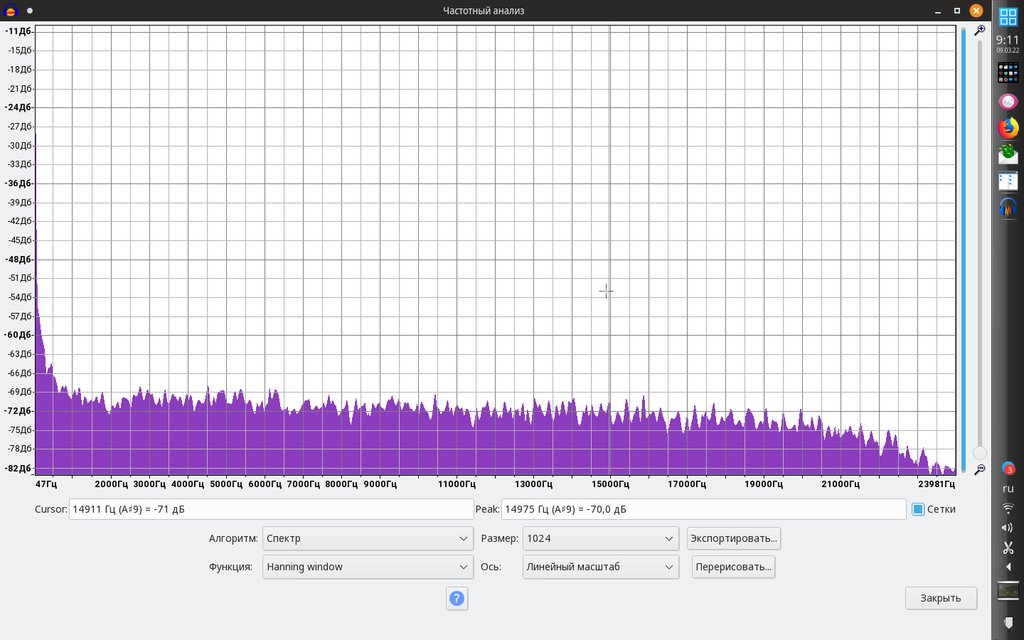Toggle the Сетки grid checkbox

coord(918,509)
